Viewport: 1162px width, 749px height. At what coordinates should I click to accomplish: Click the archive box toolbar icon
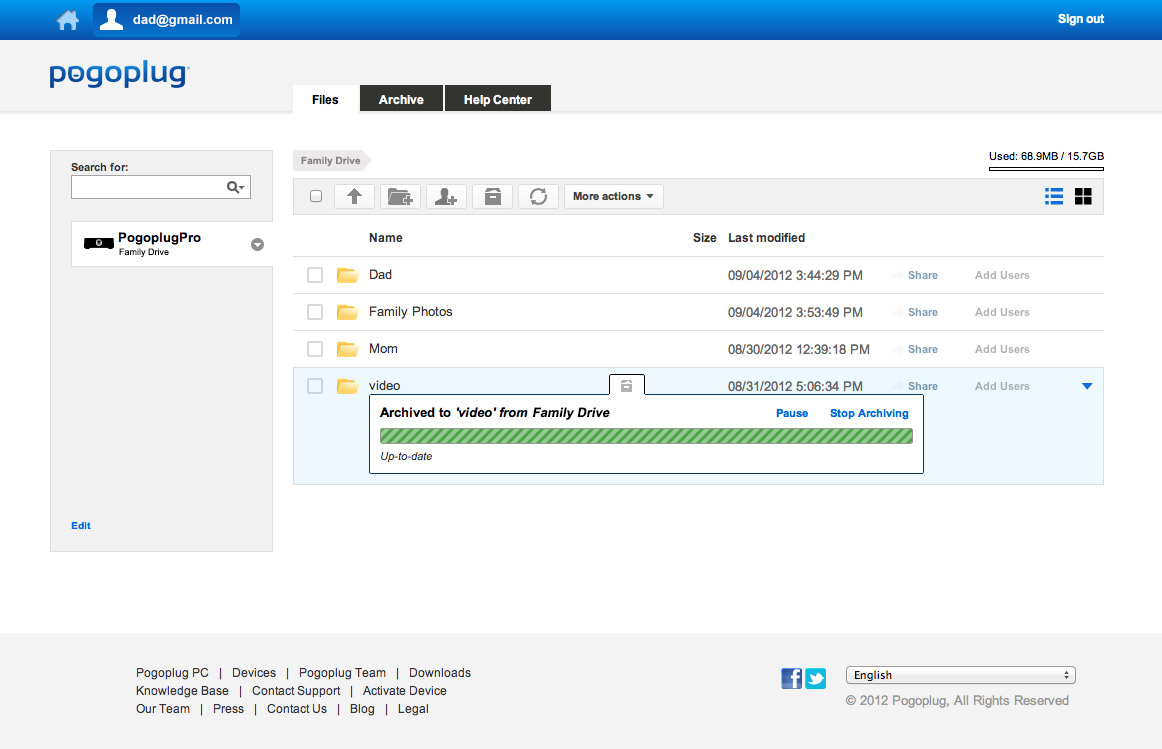pos(492,197)
